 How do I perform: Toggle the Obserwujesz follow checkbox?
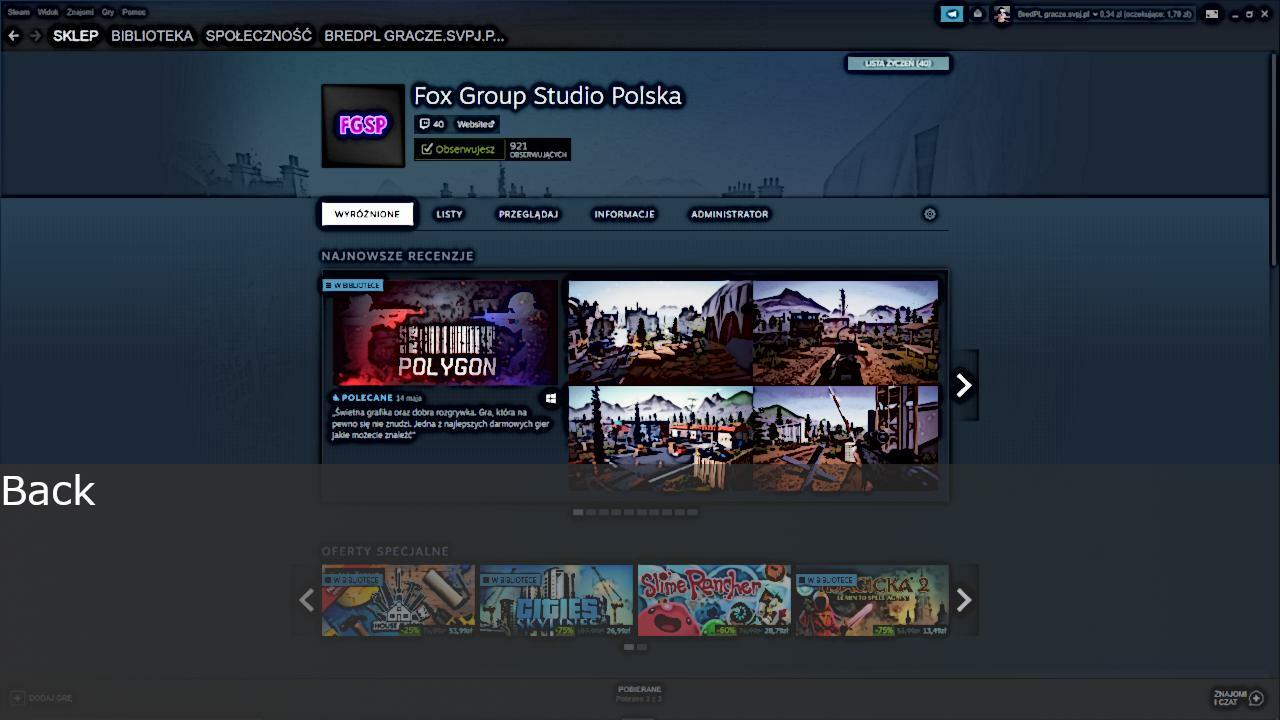(x=427, y=149)
